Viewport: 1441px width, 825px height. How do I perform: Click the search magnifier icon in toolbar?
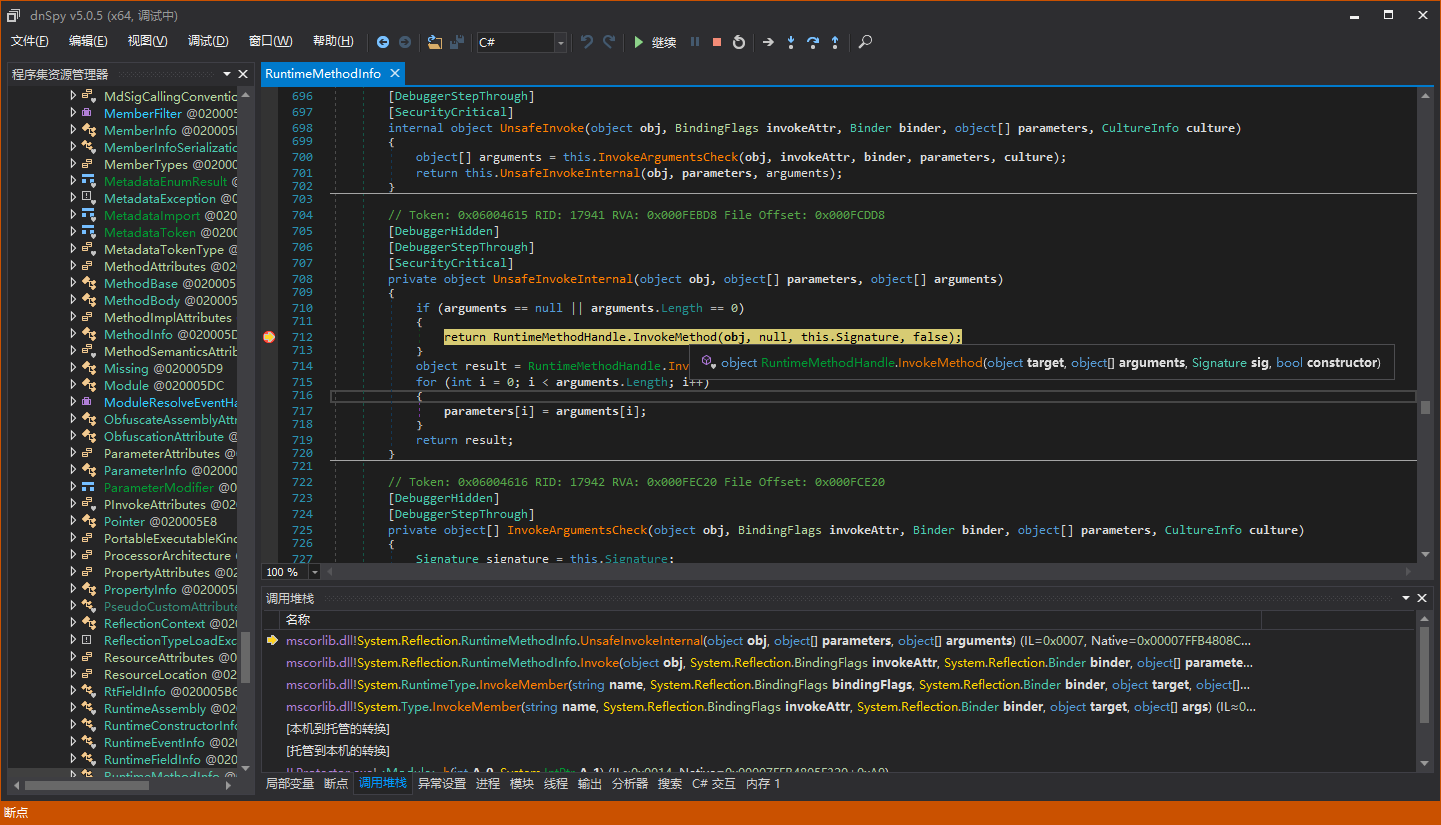click(x=866, y=42)
